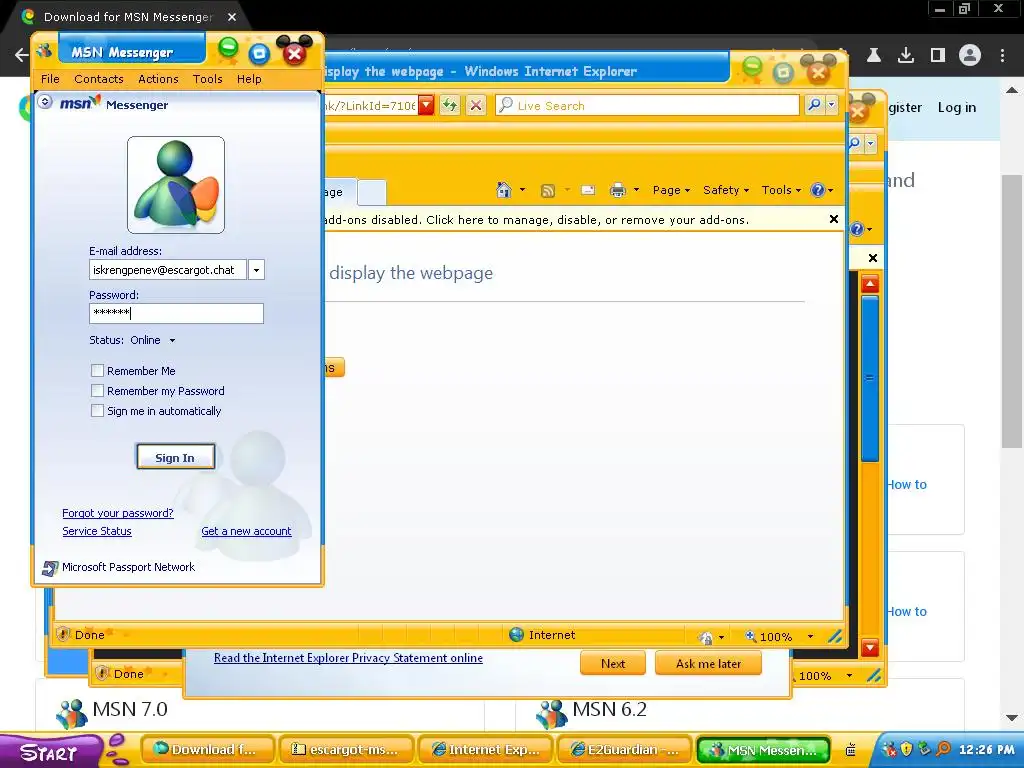Click the Sign In button
The height and width of the screenshot is (768, 1024).
175,458
